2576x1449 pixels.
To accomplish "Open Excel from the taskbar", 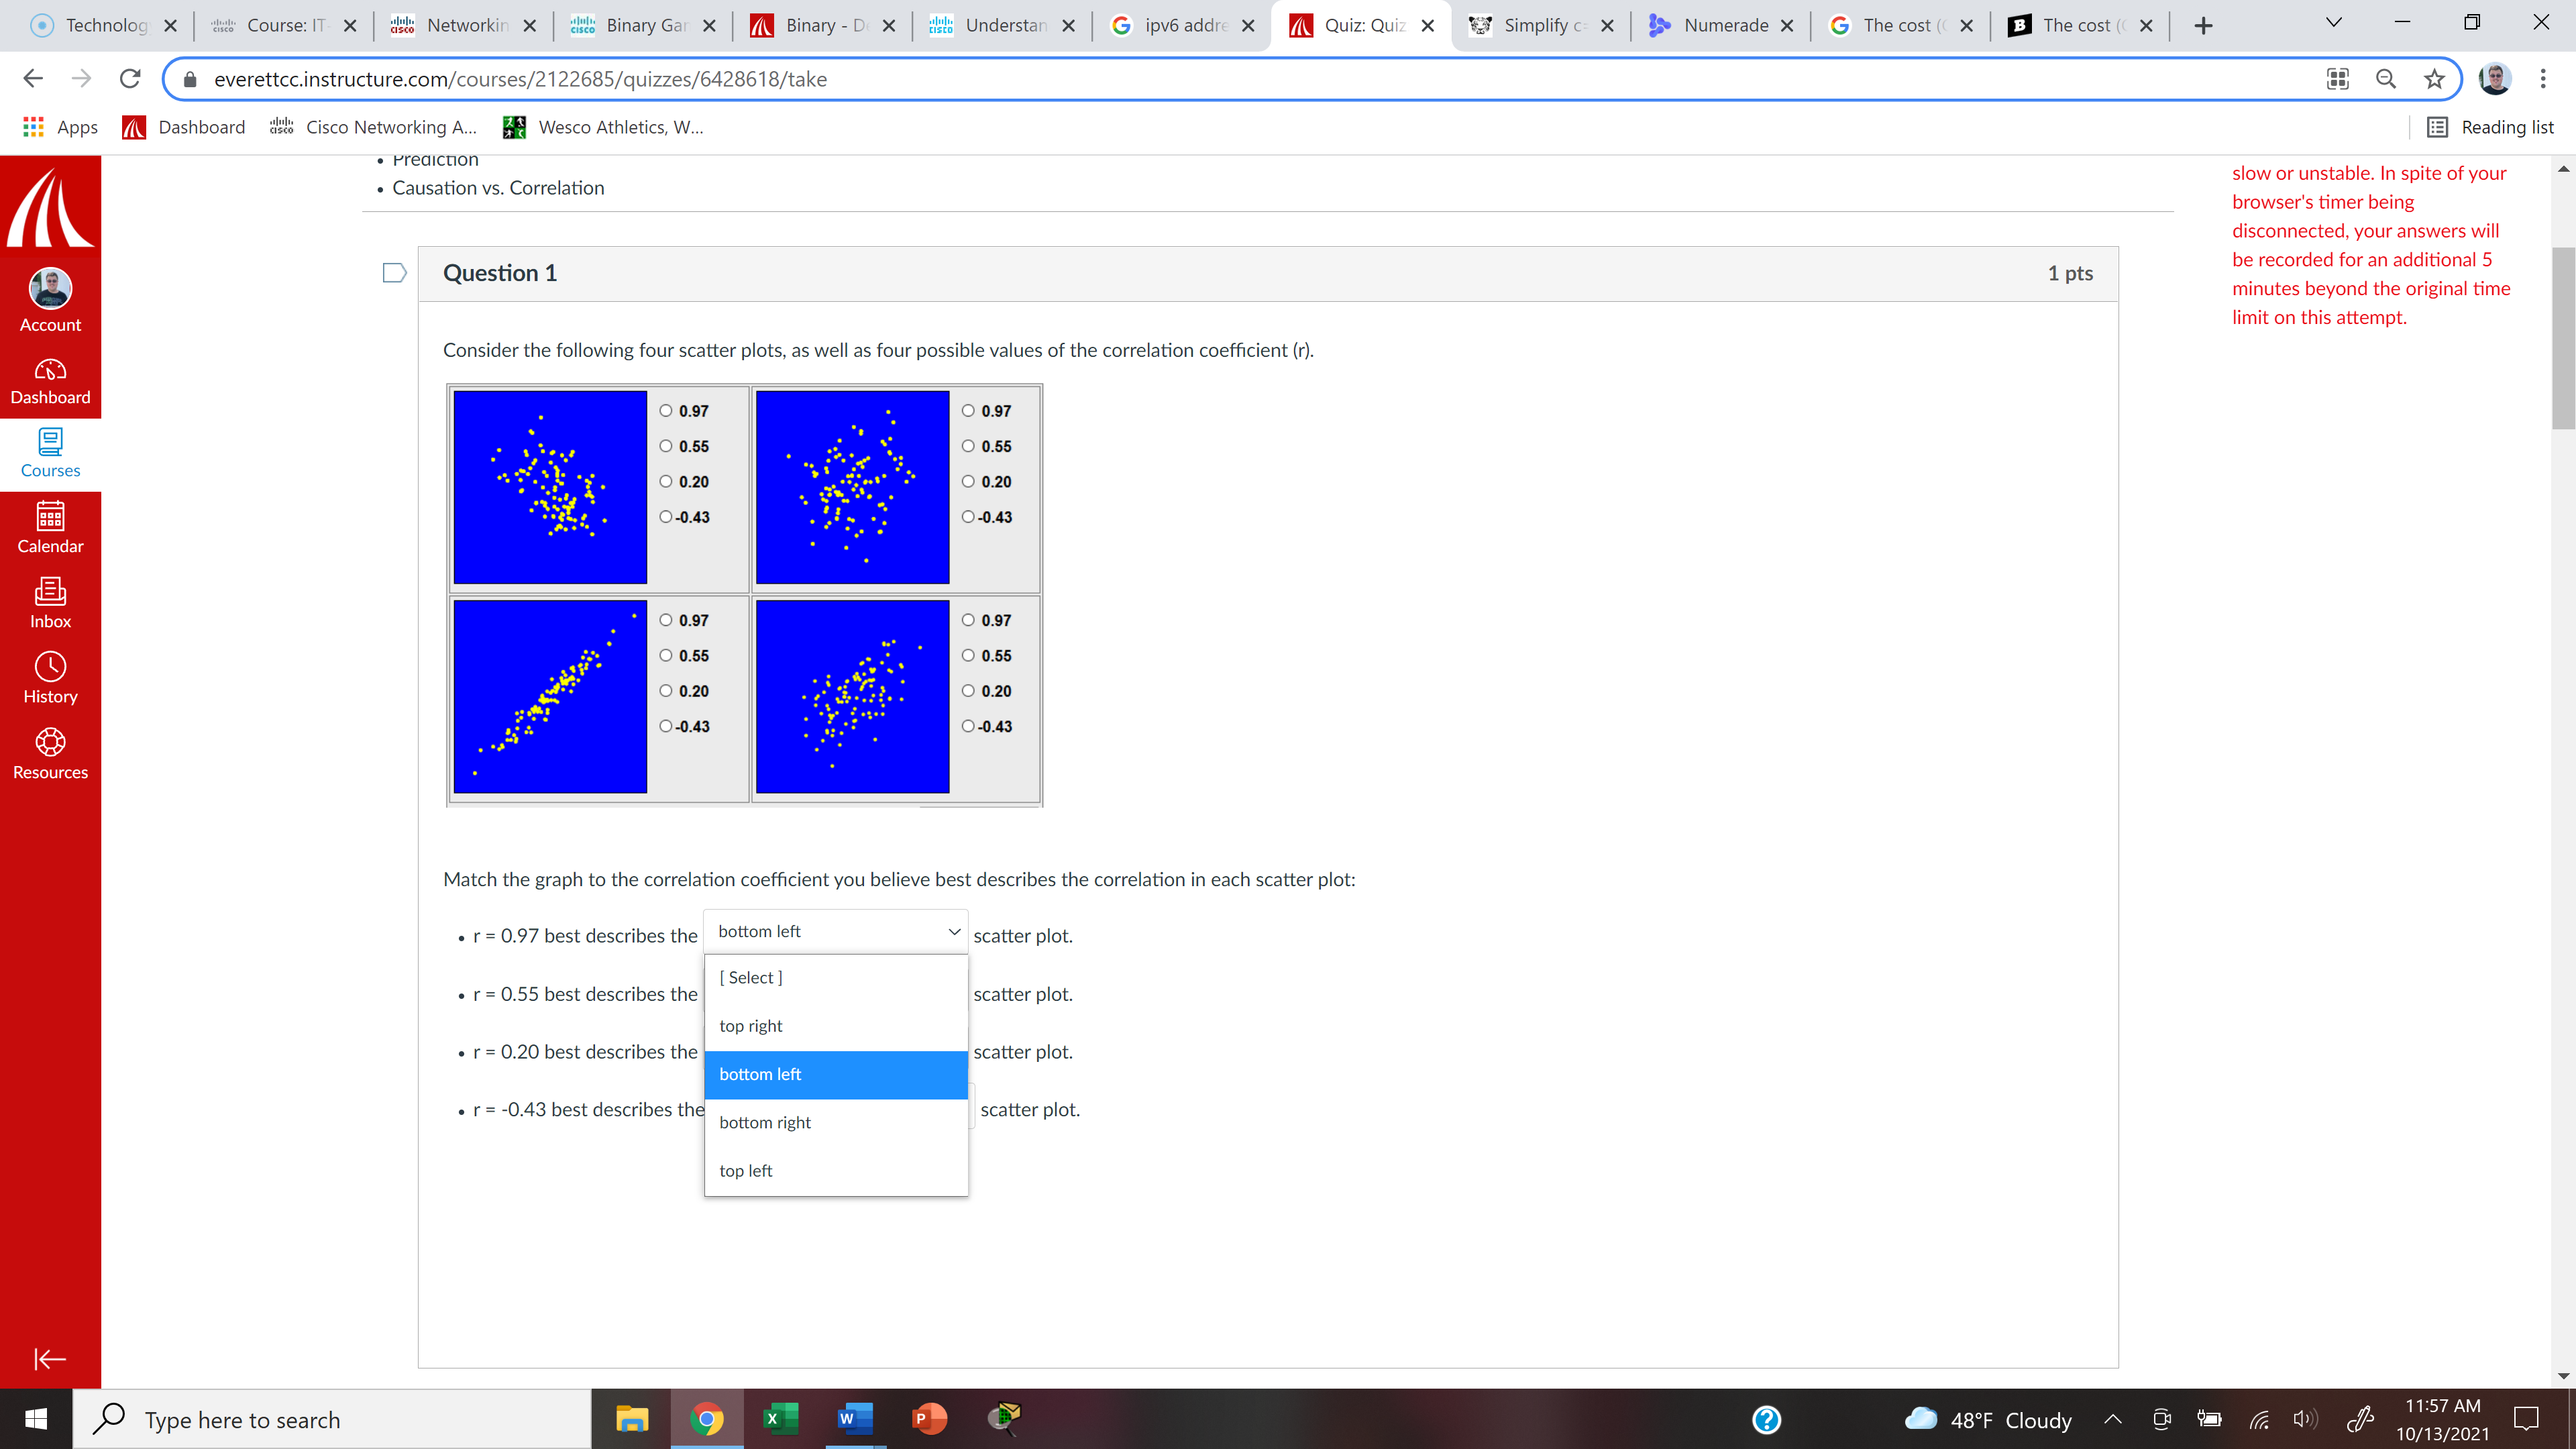I will (x=781, y=1419).
